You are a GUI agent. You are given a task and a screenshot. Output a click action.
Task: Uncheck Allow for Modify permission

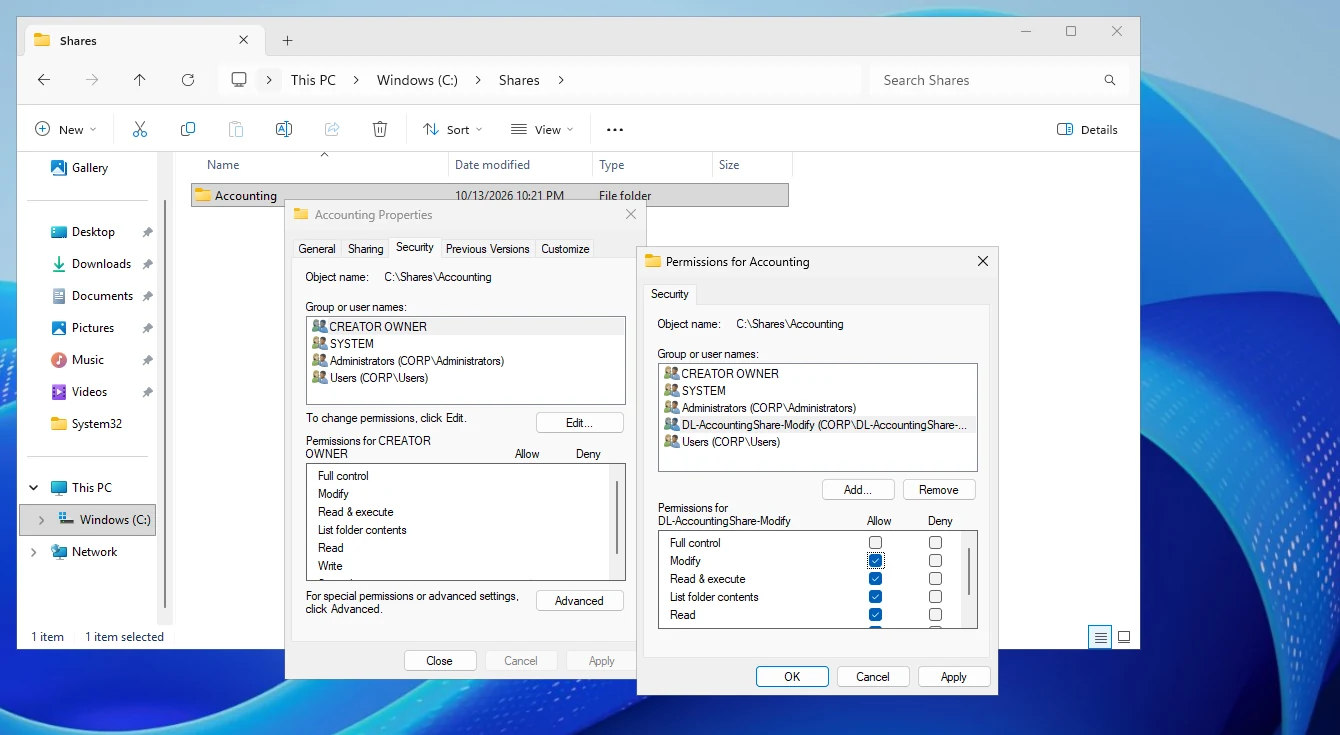click(876, 561)
